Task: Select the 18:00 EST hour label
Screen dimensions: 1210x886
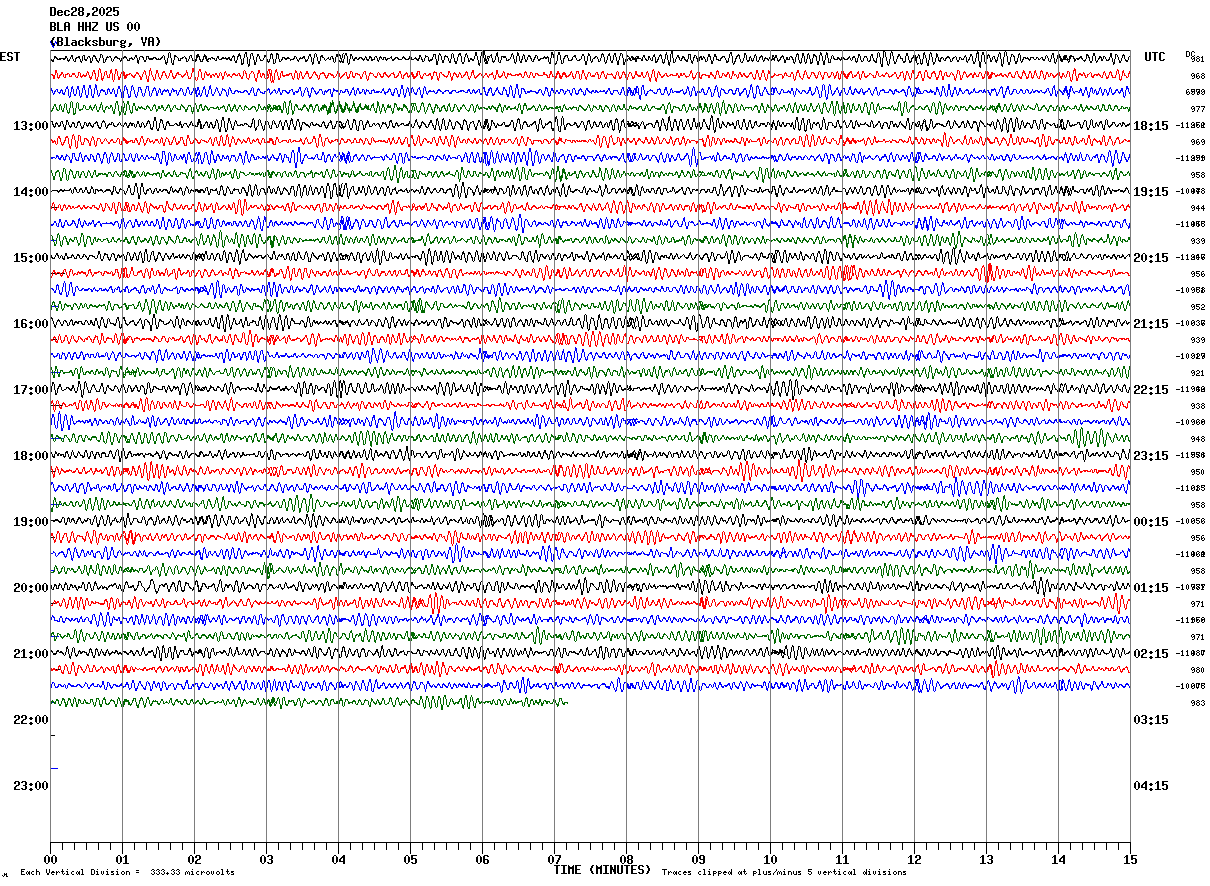Action: [31, 456]
